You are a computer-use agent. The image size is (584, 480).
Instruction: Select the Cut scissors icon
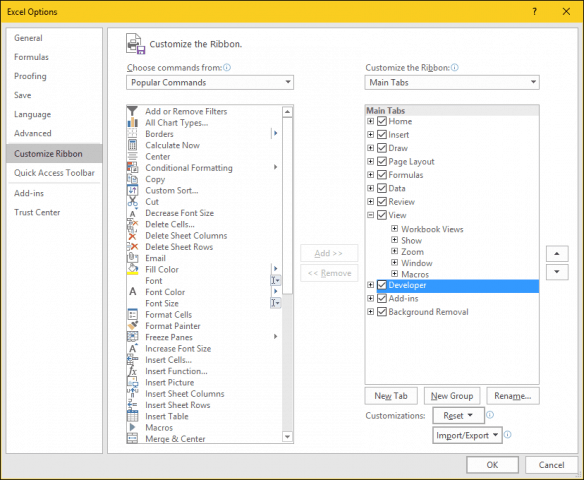[132, 201]
